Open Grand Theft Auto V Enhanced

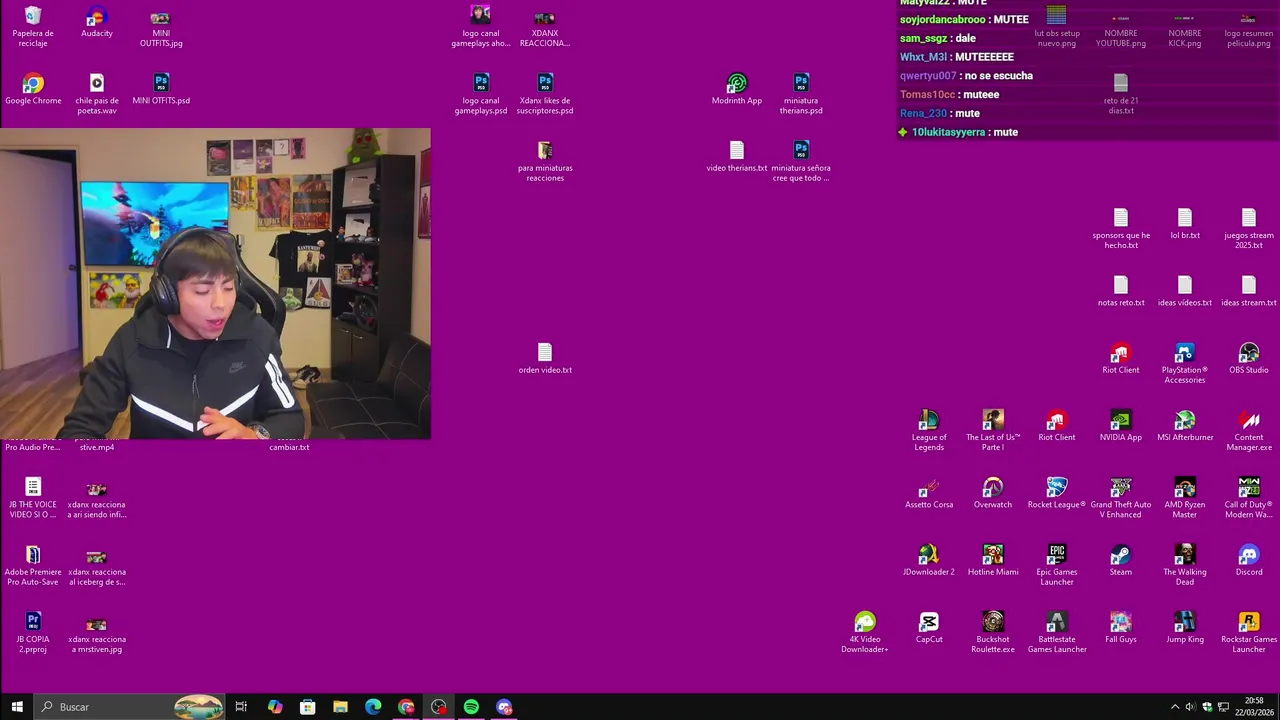coord(1121,497)
